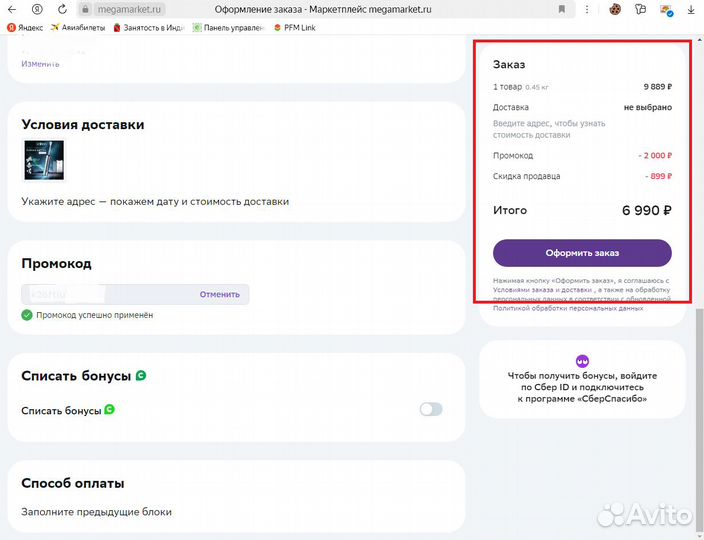
Task: Open the downloads arrow icon
Action: (x=691, y=9)
